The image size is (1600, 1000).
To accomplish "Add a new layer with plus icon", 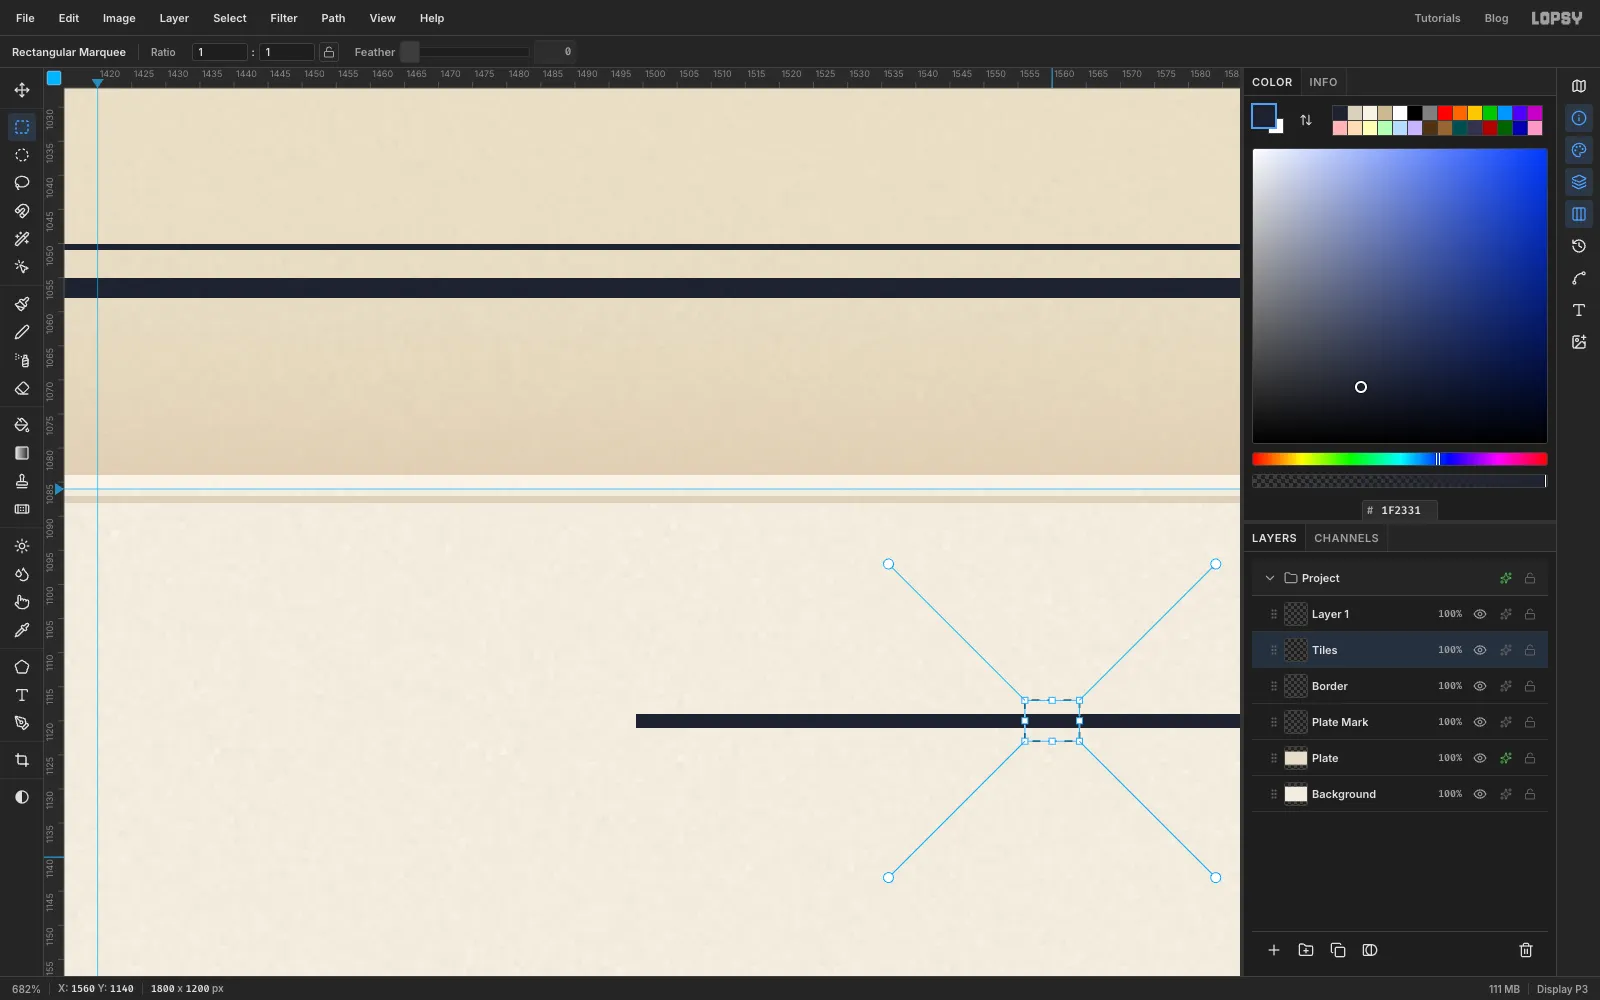I will tap(1274, 950).
